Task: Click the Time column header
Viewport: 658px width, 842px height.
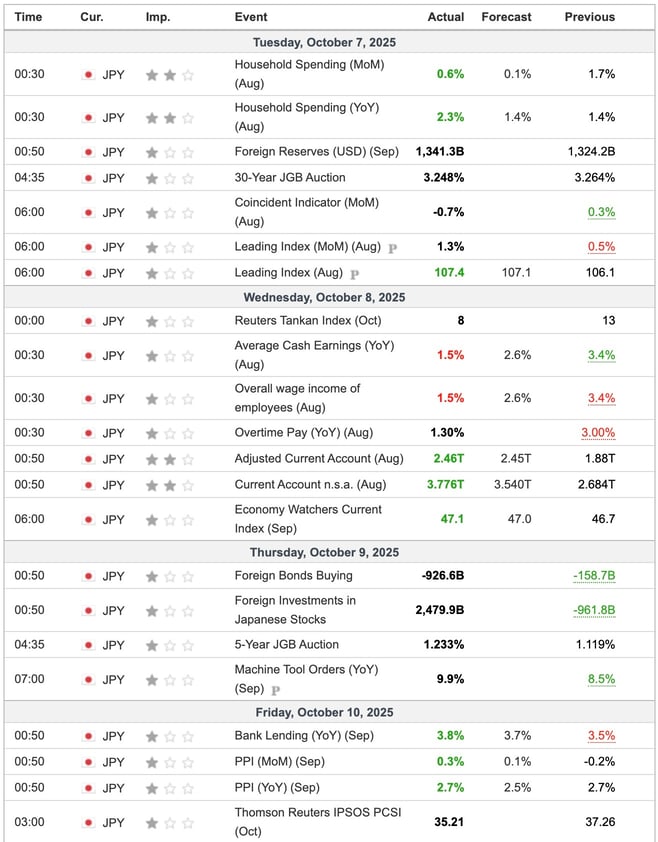Action: coord(28,17)
